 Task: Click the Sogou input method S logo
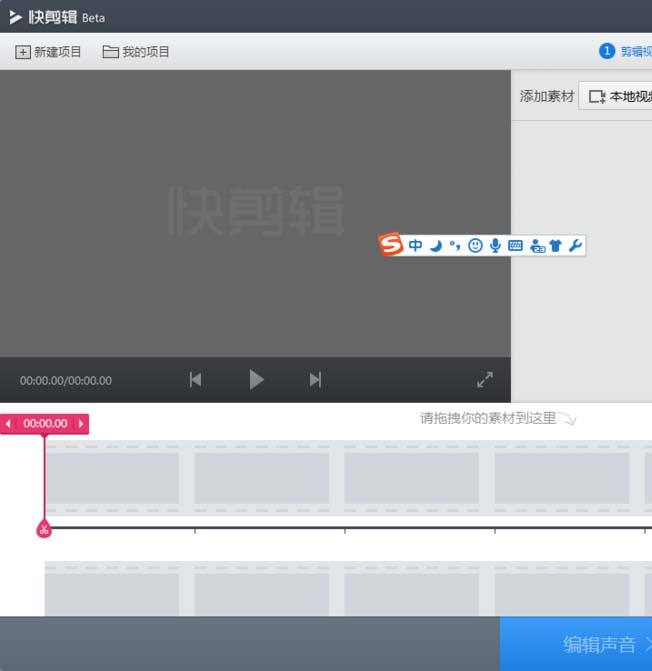pyautogui.click(x=391, y=244)
